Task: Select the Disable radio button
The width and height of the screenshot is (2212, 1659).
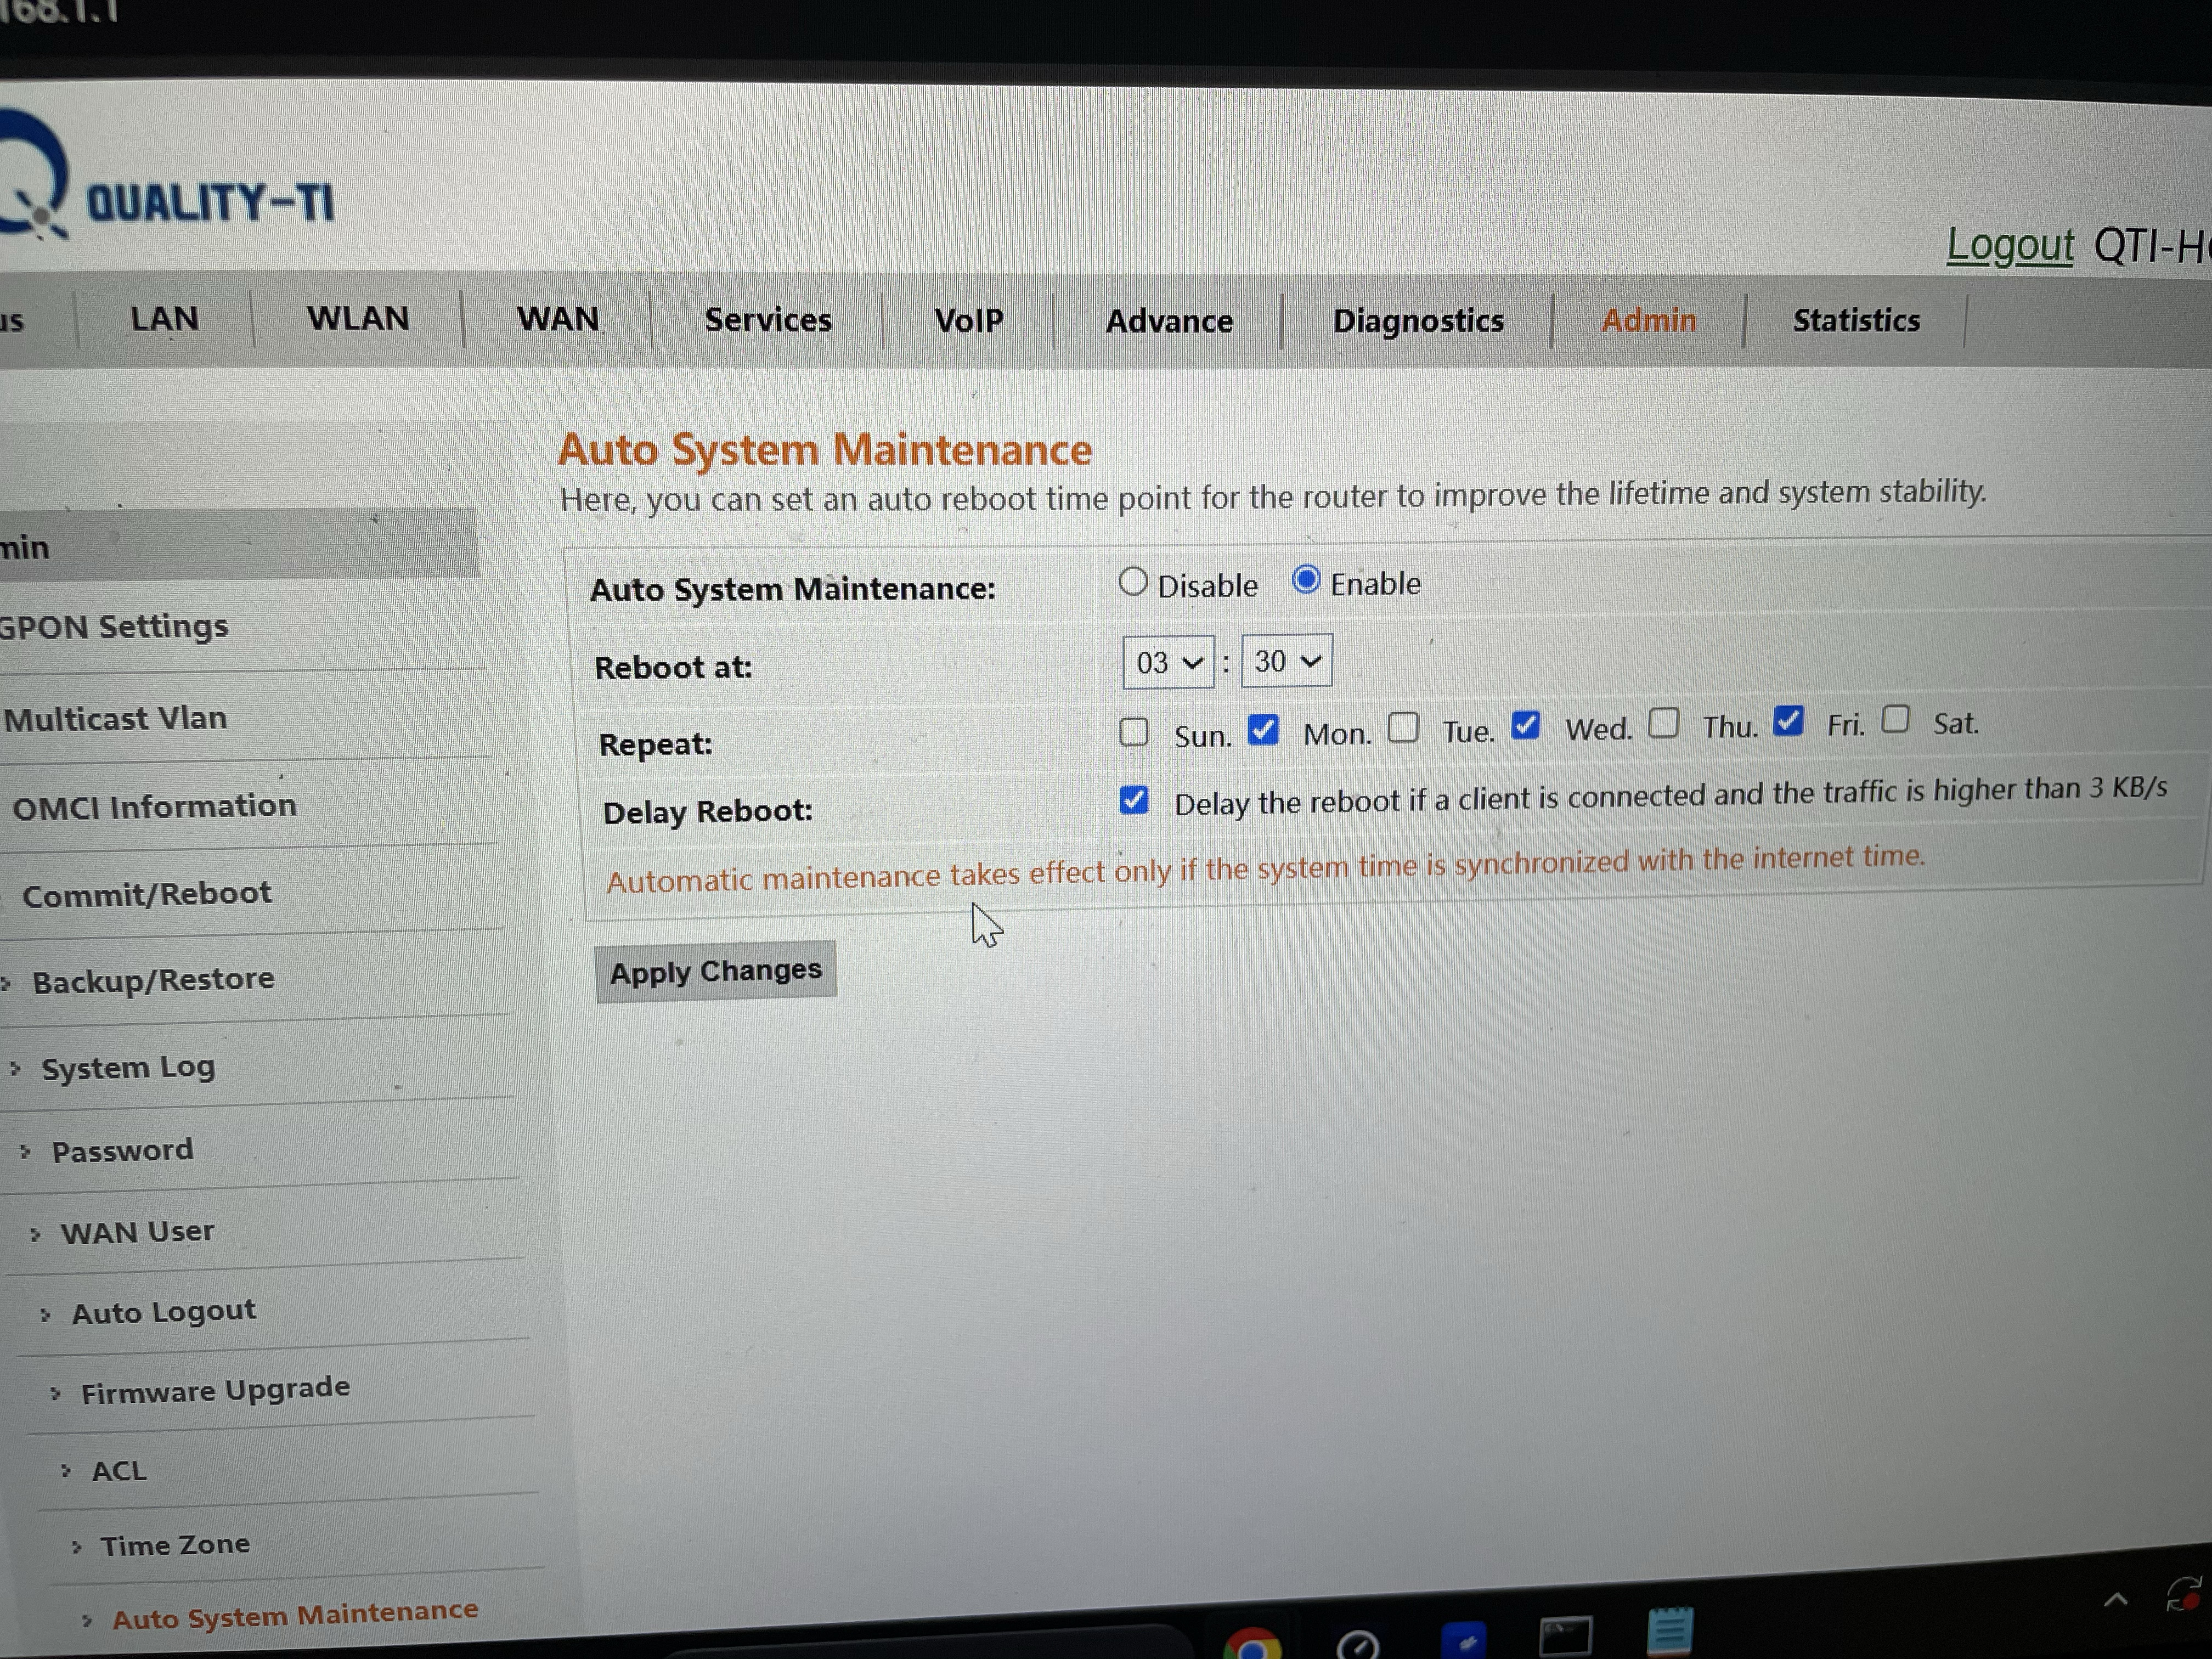Action: (x=1132, y=582)
